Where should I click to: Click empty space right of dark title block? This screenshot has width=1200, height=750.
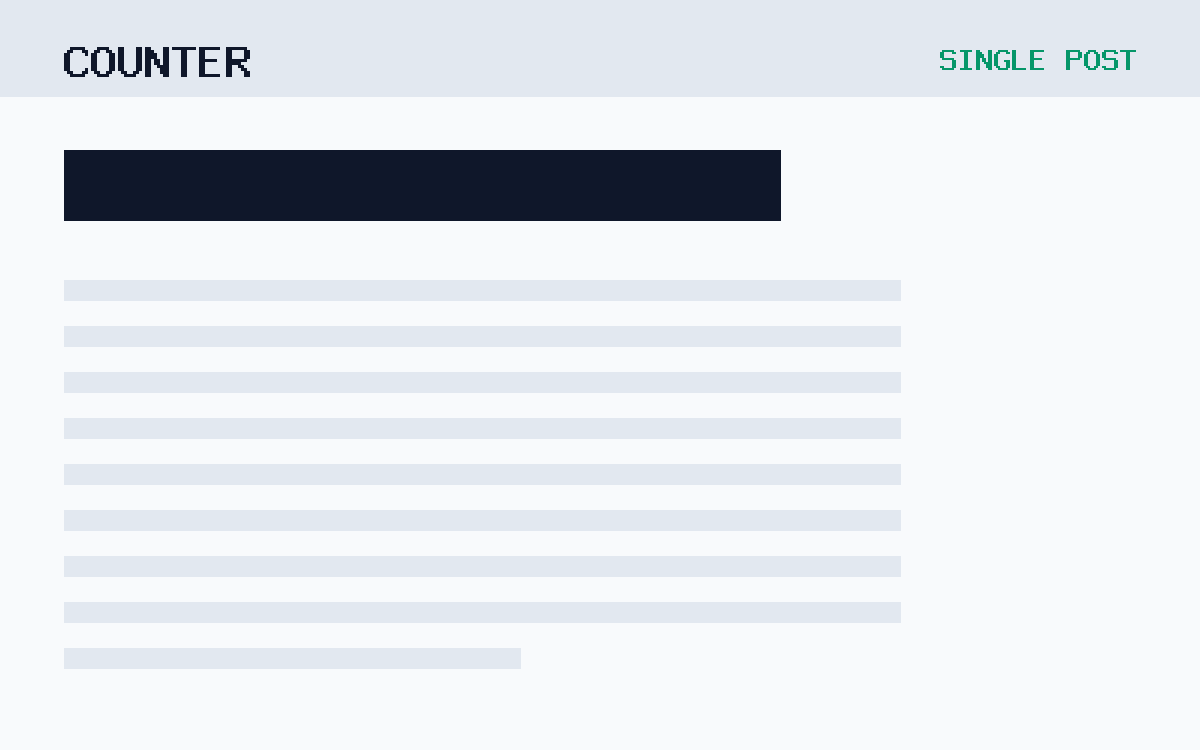tap(990, 185)
